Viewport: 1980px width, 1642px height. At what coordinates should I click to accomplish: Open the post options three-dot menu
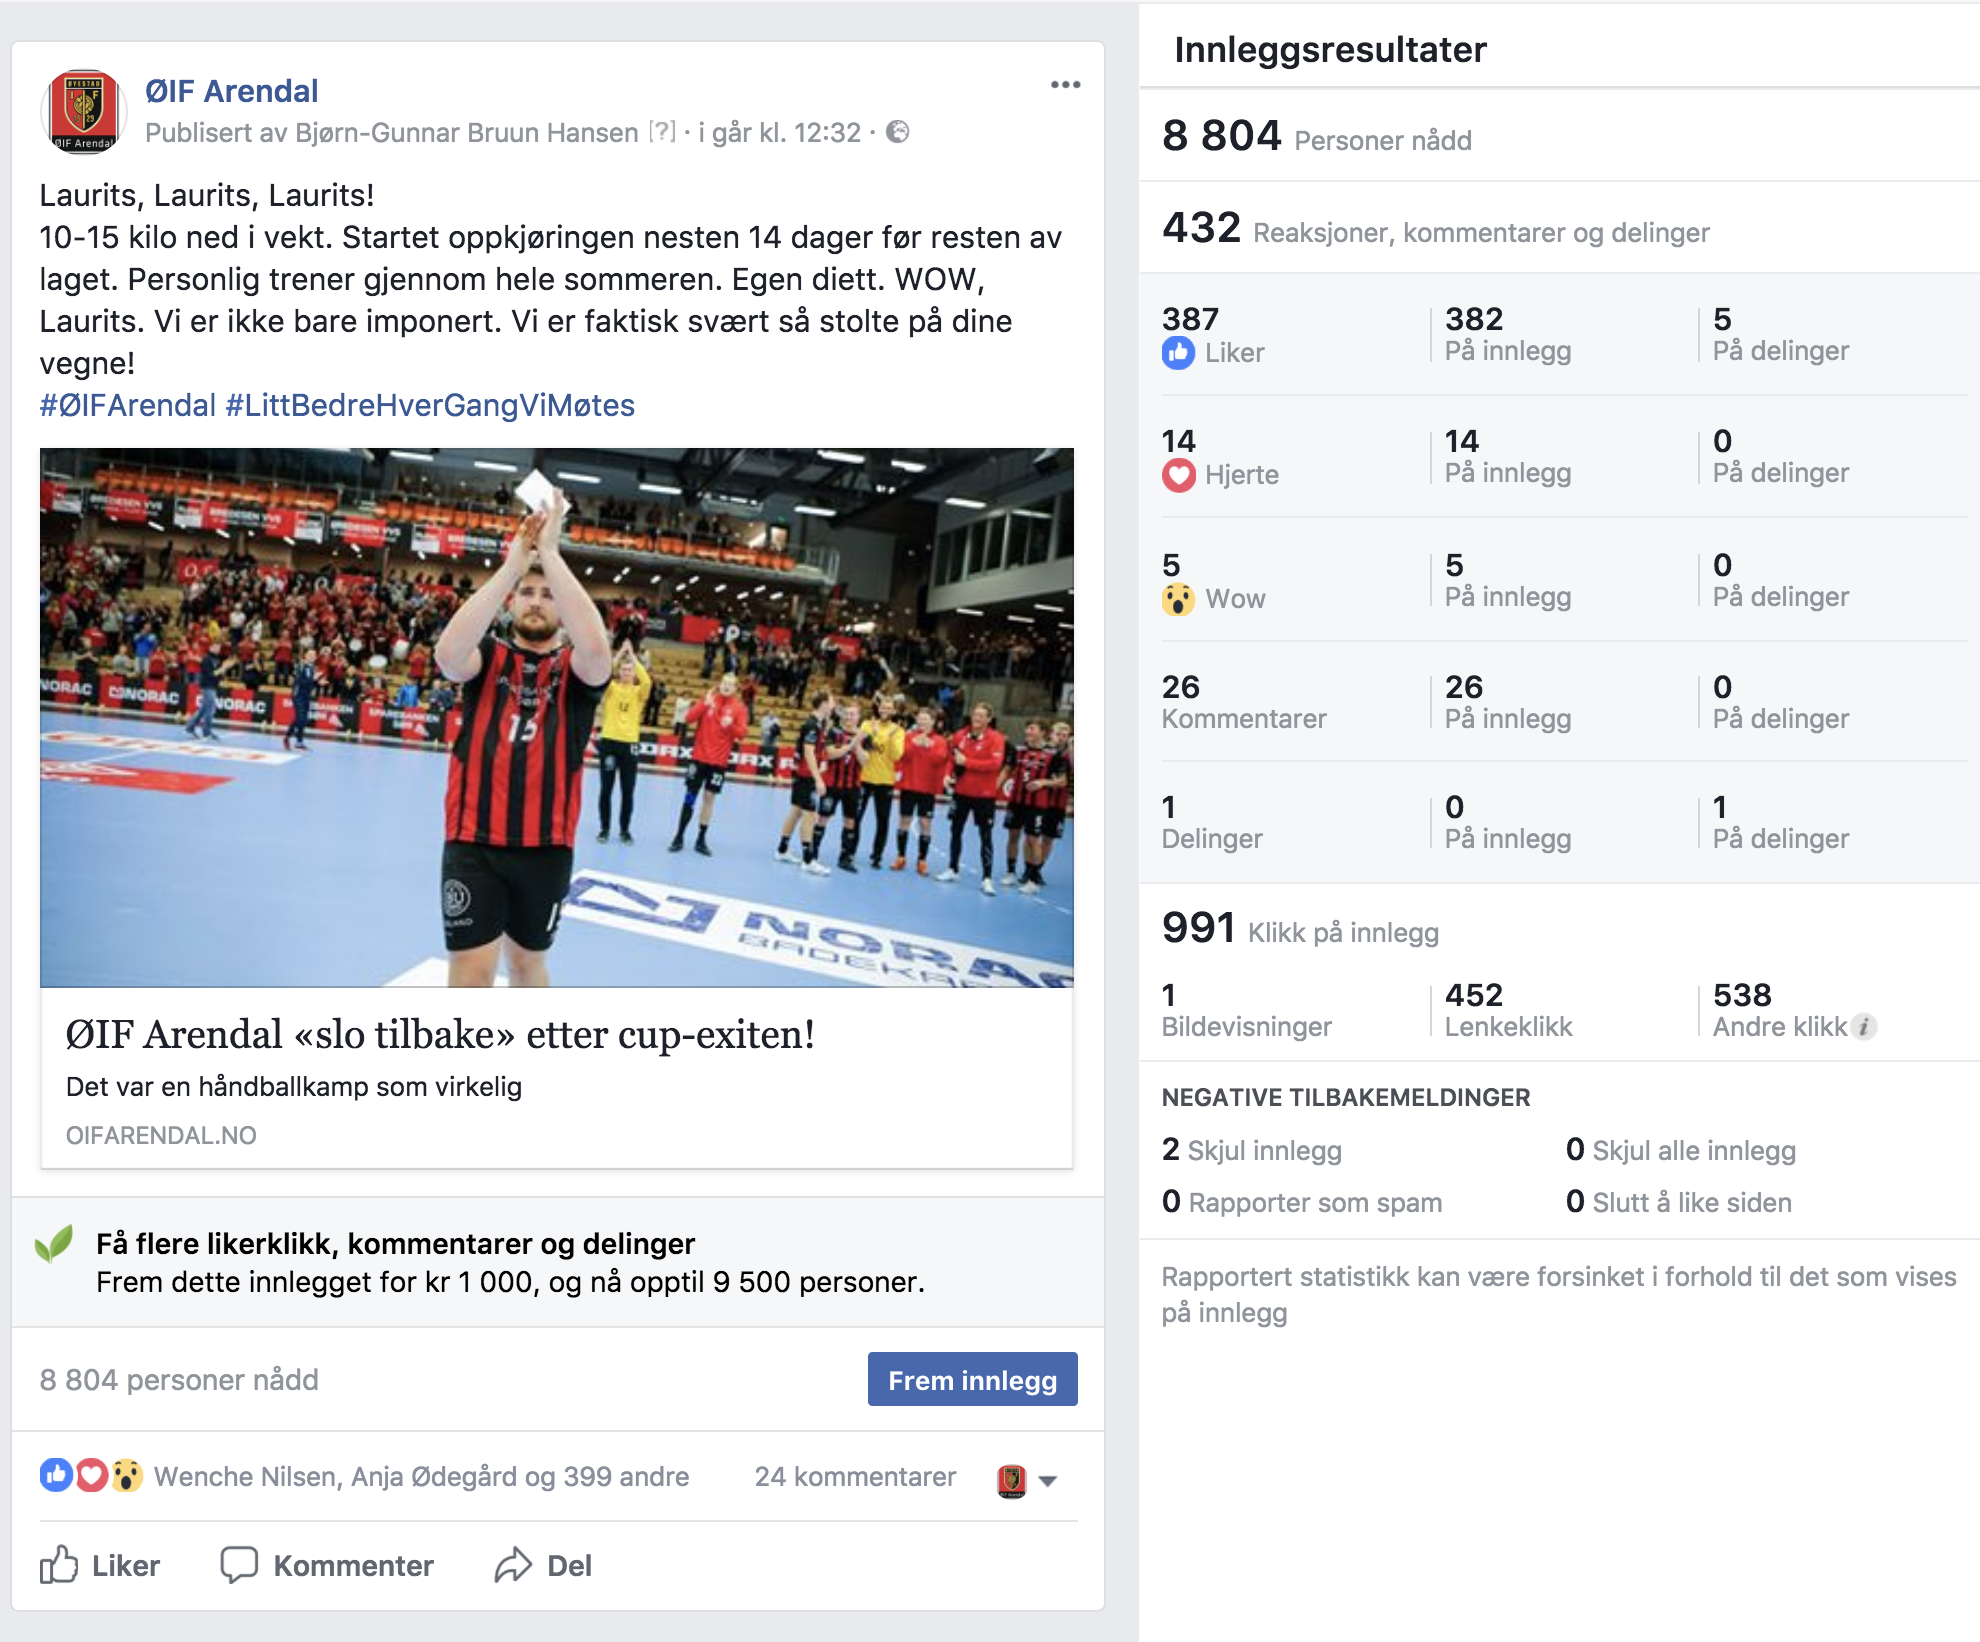(x=1065, y=85)
